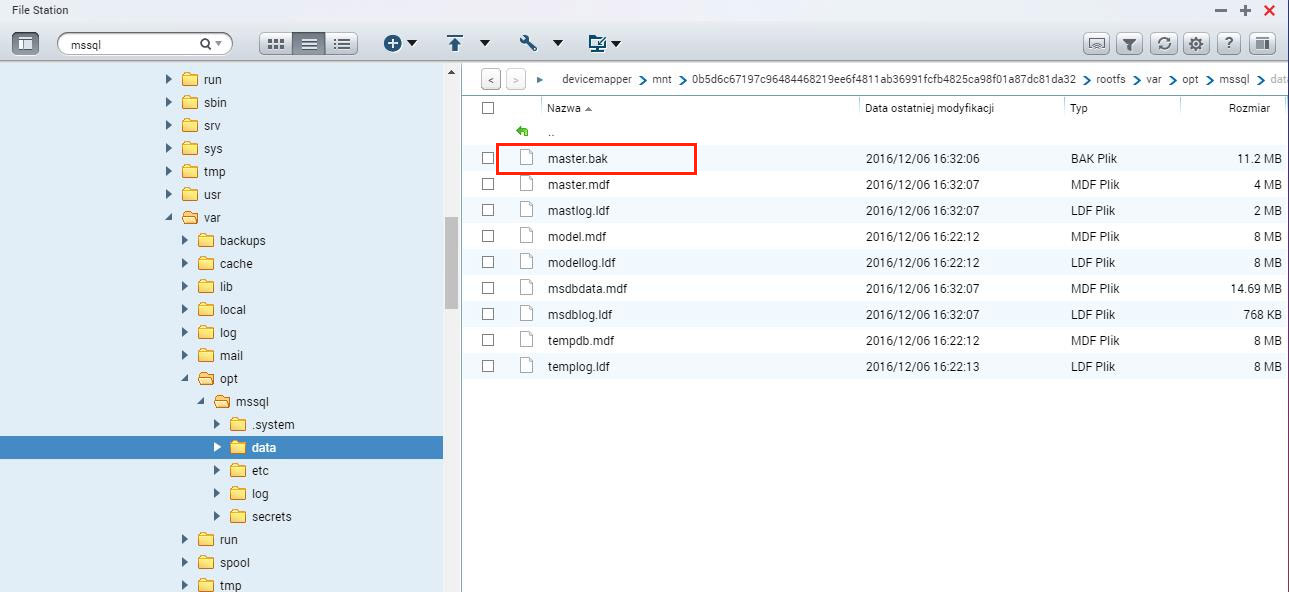Click the filter funnel icon
1289x592 pixels.
click(x=1130, y=44)
